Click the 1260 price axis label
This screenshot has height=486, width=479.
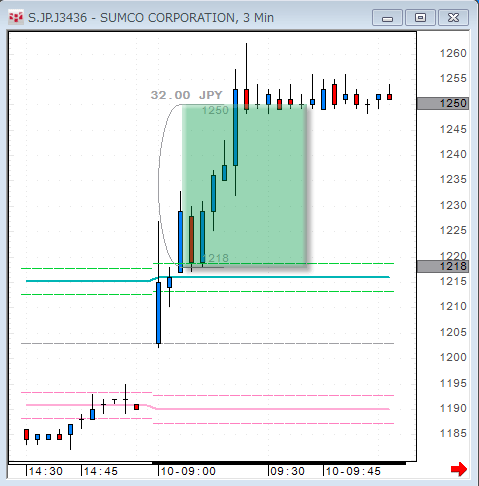(x=453, y=53)
